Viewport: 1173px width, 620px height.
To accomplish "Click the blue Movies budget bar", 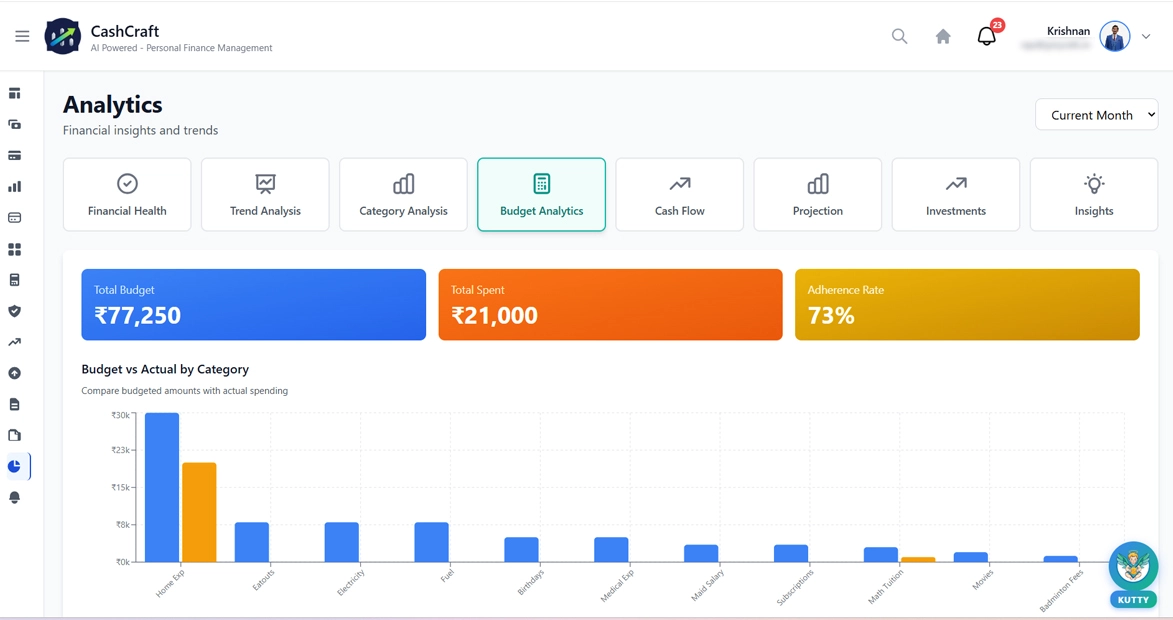I will pyautogui.click(x=971, y=557).
